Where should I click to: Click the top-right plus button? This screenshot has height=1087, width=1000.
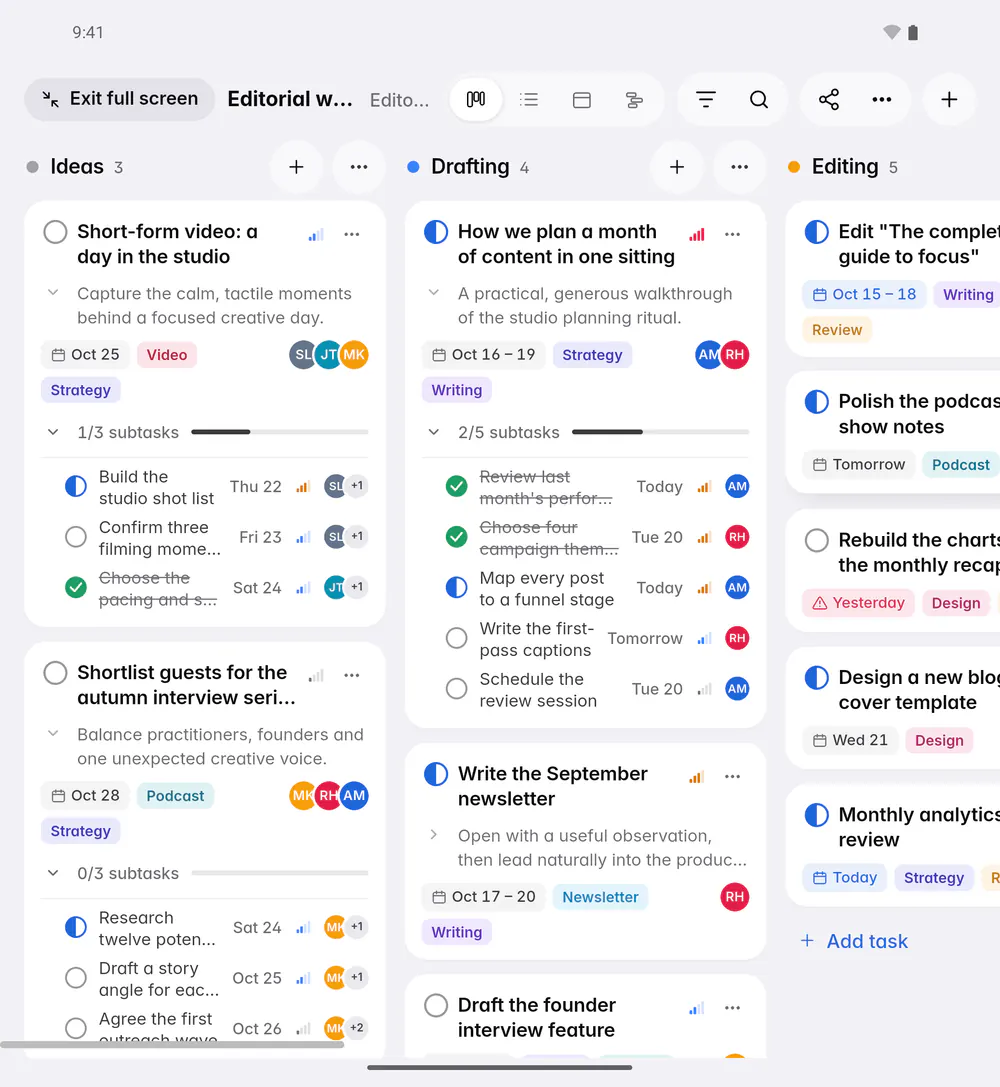[949, 100]
